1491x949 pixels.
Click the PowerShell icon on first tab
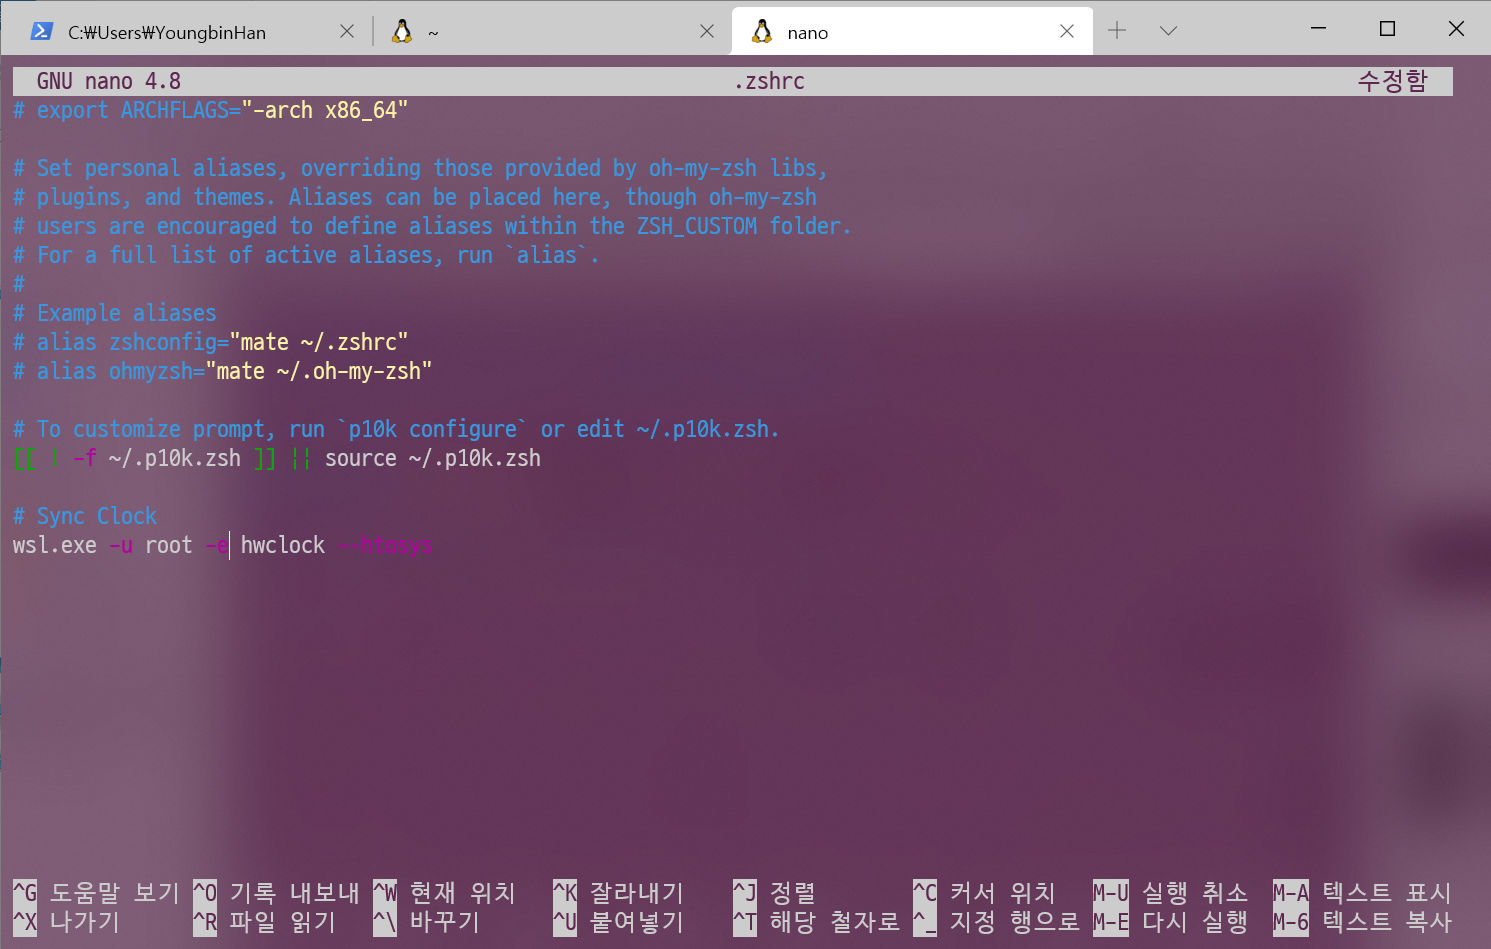click(x=41, y=32)
